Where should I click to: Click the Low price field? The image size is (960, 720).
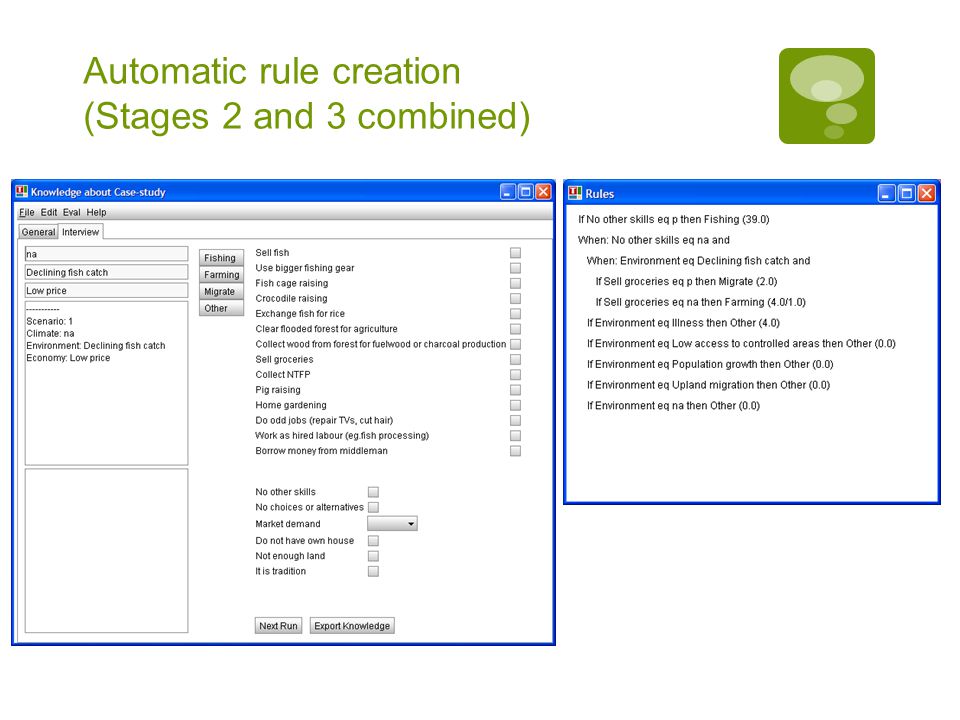point(107,291)
